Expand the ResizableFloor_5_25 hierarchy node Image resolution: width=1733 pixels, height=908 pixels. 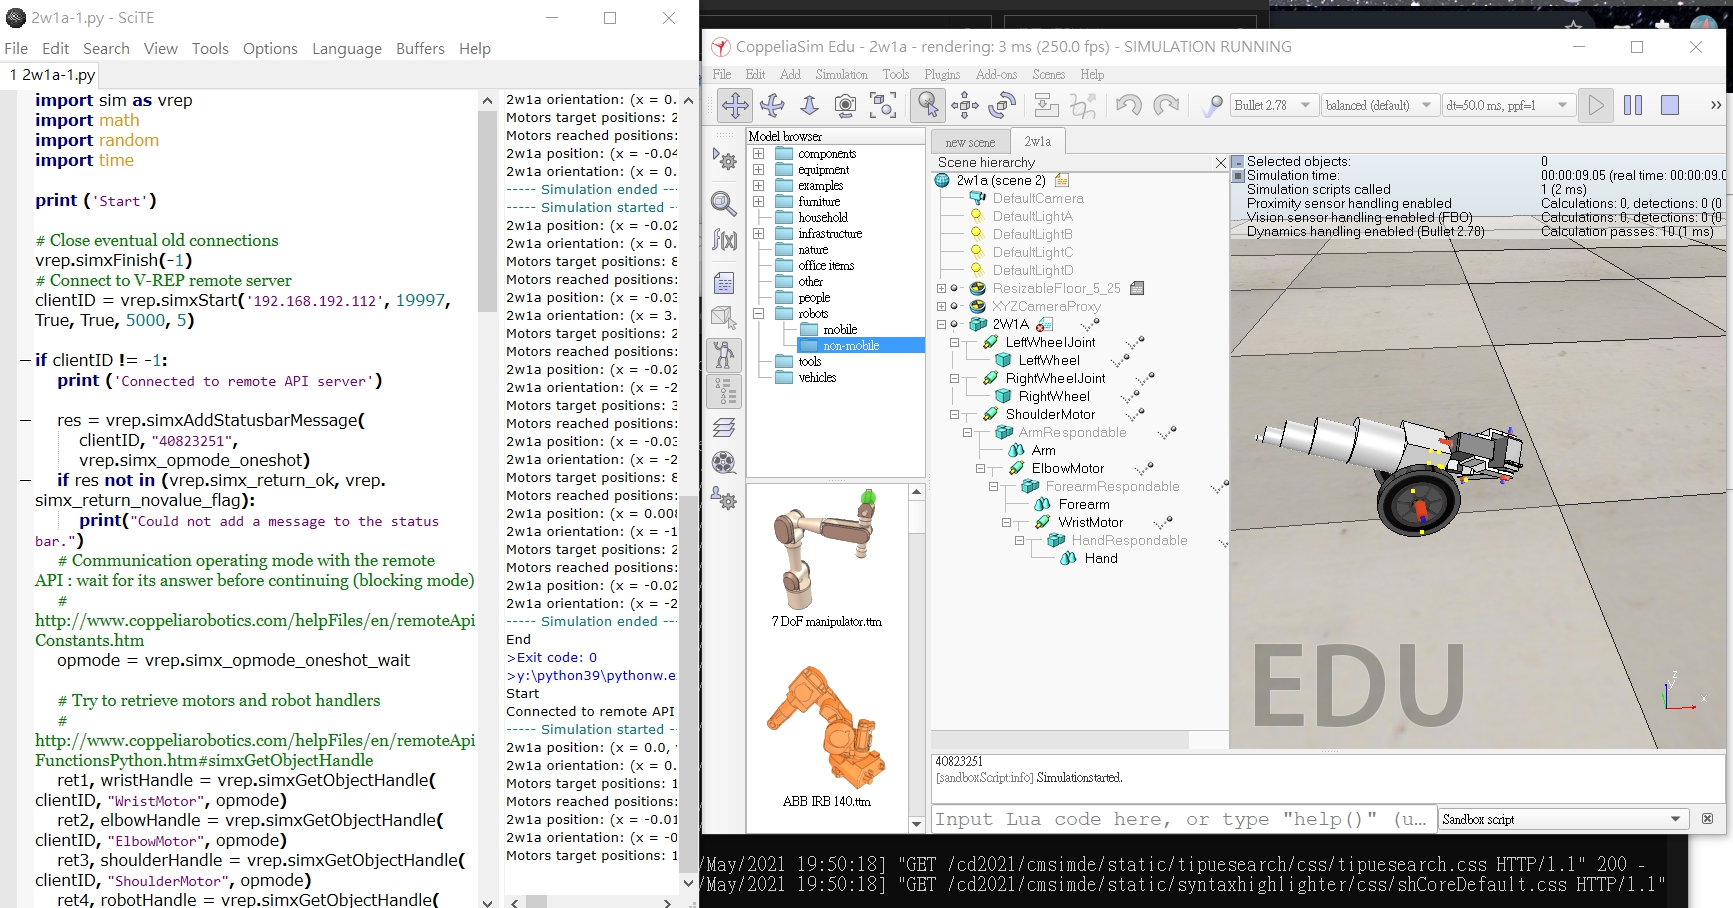(942, 288)
